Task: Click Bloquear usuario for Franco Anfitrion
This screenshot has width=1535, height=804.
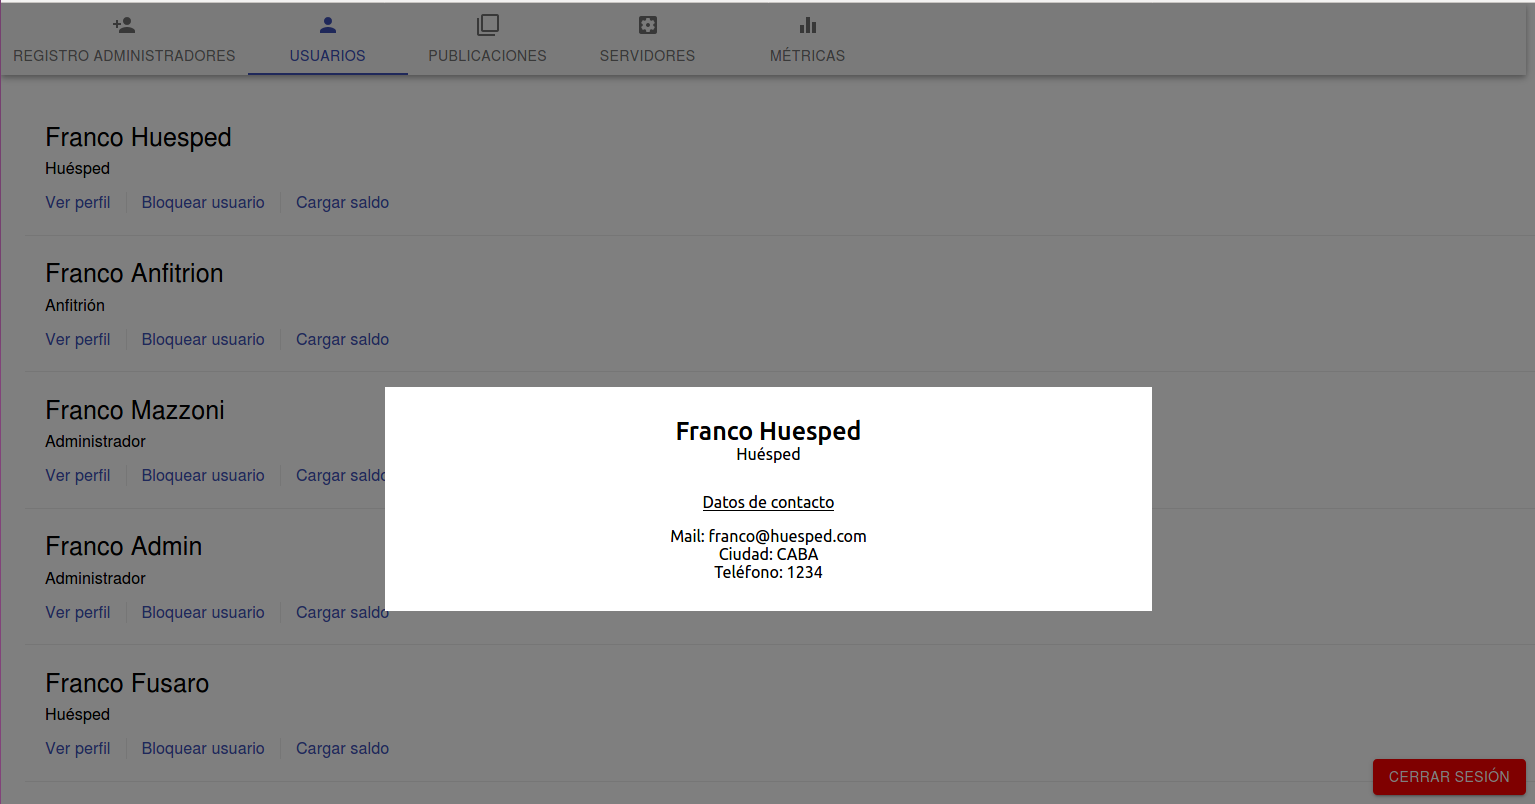Action: [203, 339]
